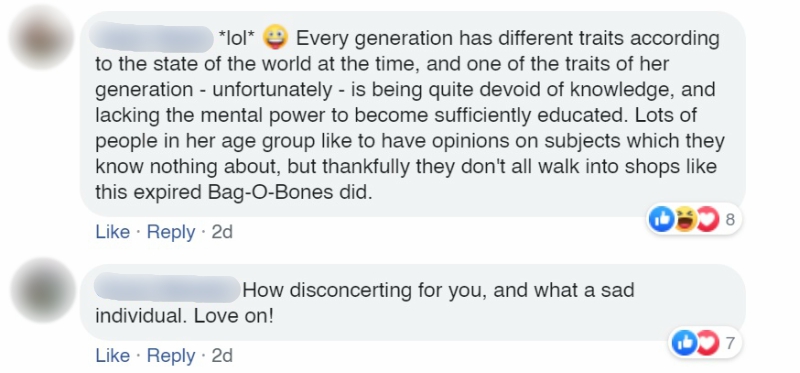Click blurred author name before 'How disconcerting'

167,289
